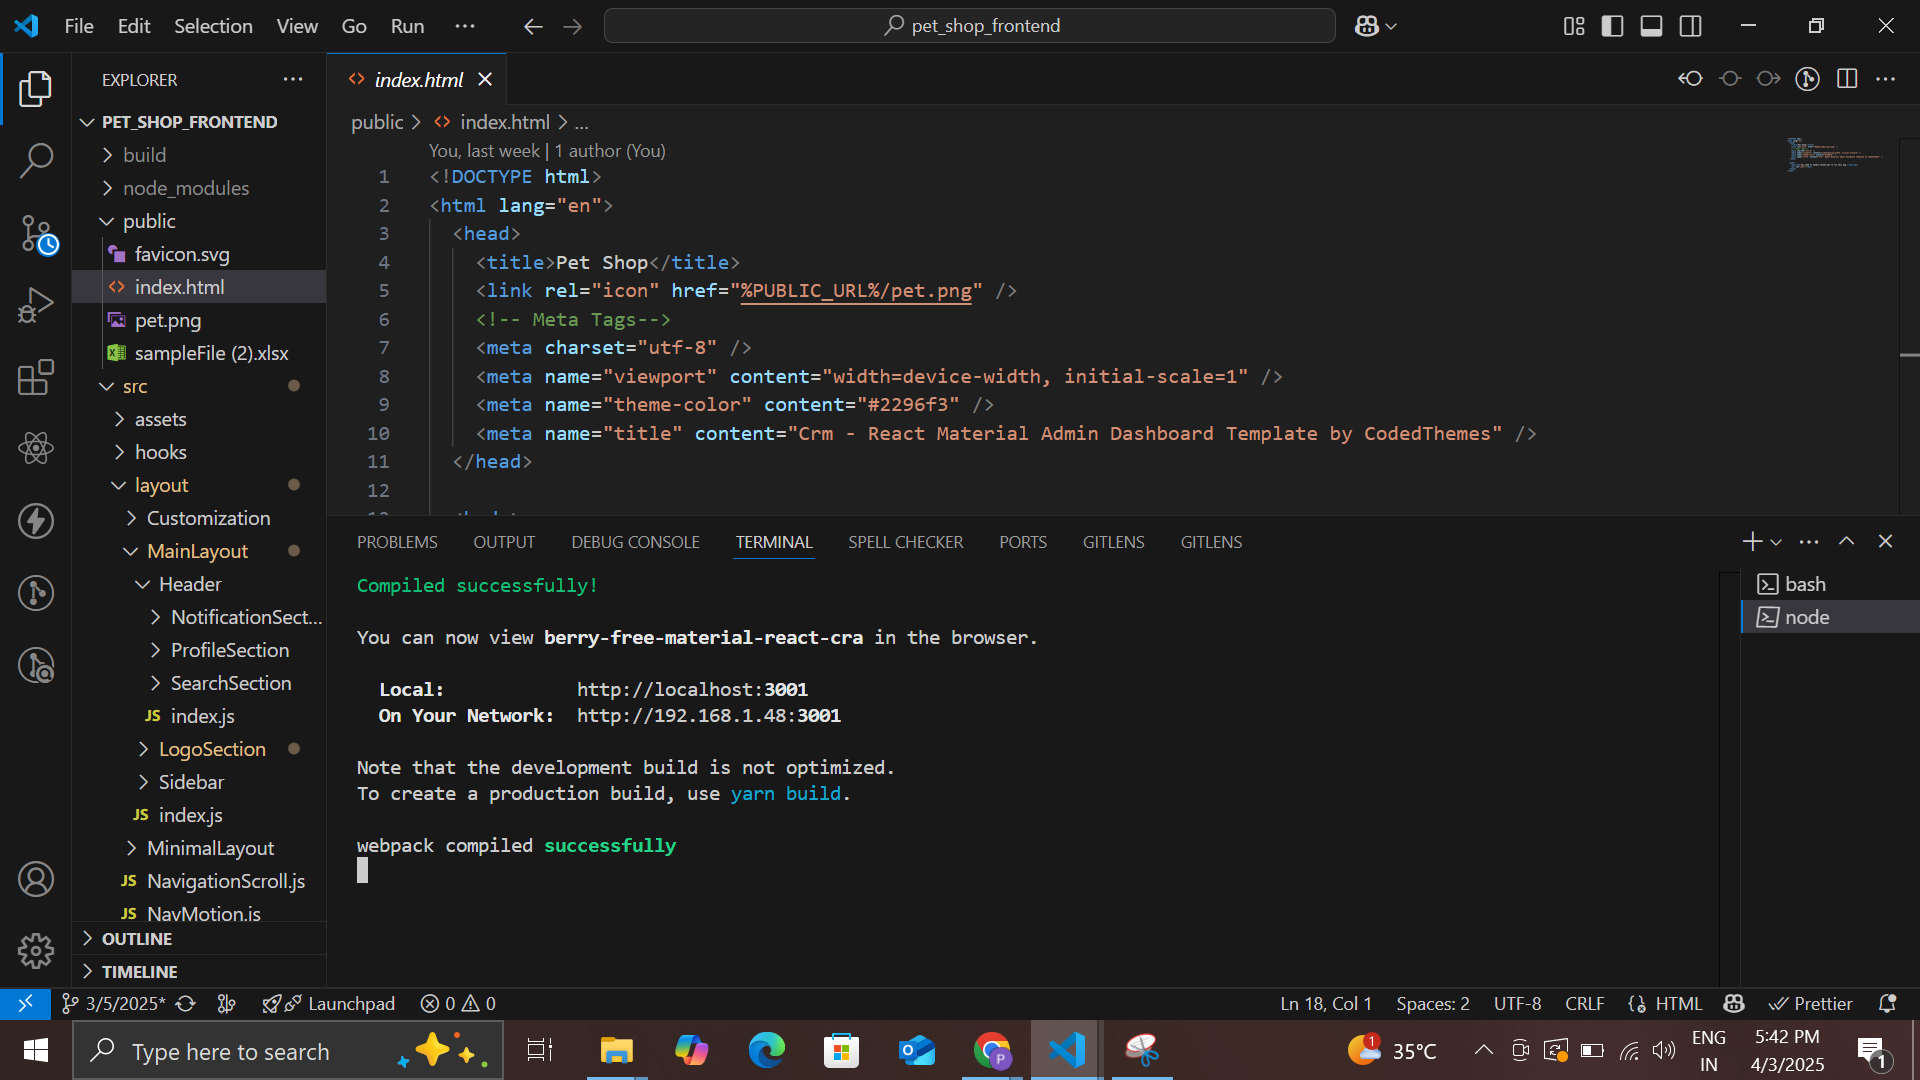
Task: Open the Source Control view
Action: [x=36, y=235]
